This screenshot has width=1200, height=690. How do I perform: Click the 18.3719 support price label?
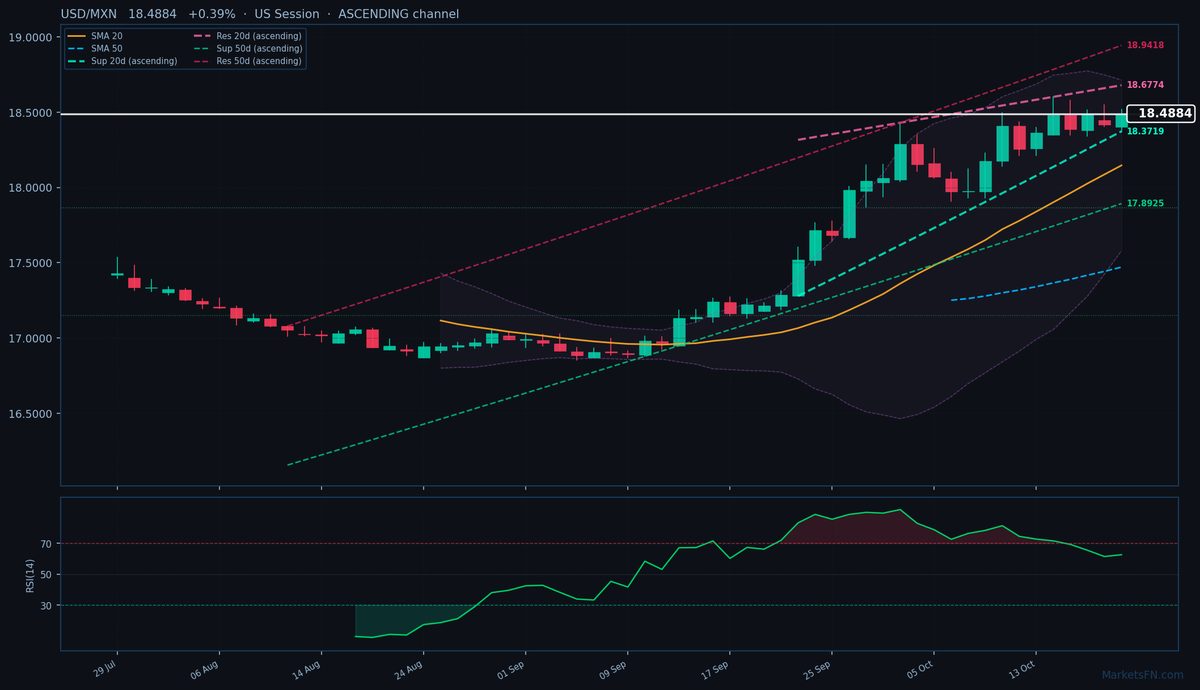[x=1145, y=131]
